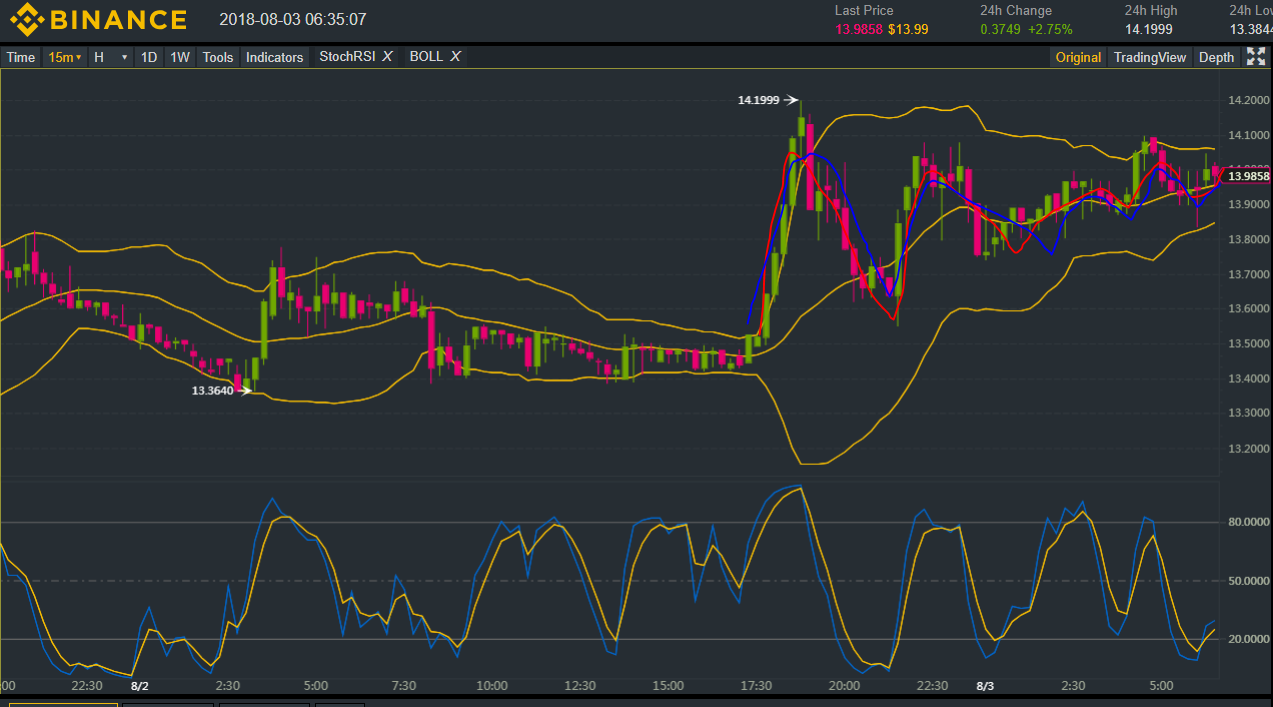1273x707 pixels.
Task: Click the Binance logo
Action: [98, 19]
